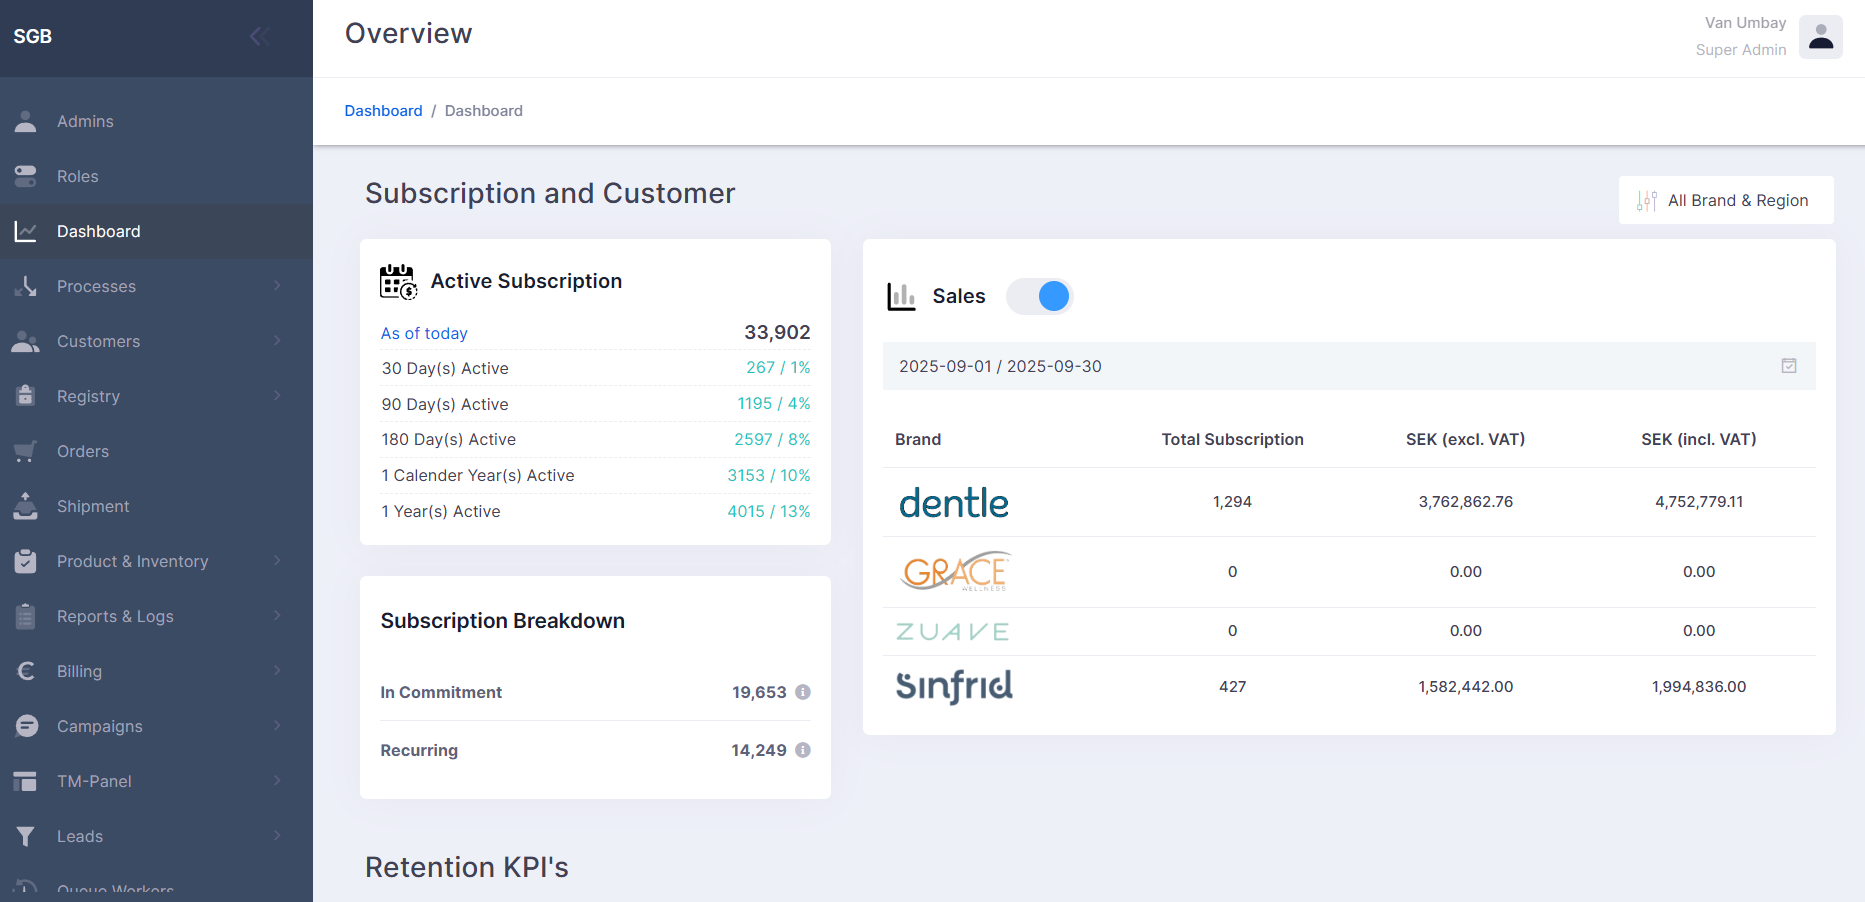Expand the Campaigns menu chevron
Viewport: 1865px width, 902px height.
(x=277, y=726)
